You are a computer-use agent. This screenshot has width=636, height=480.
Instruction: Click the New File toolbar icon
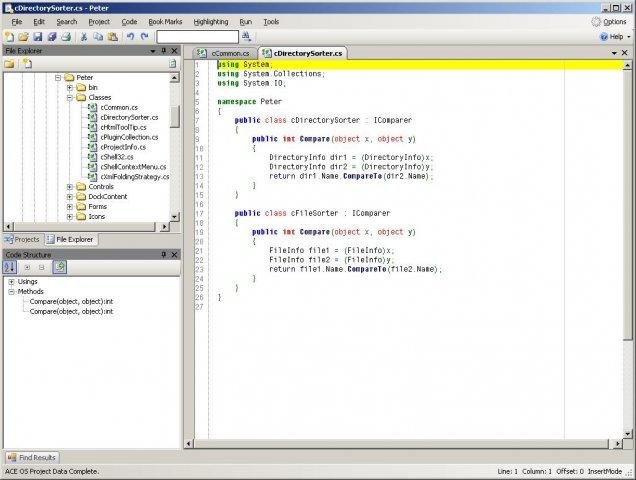pyautogui.click(x=9, y=36)
